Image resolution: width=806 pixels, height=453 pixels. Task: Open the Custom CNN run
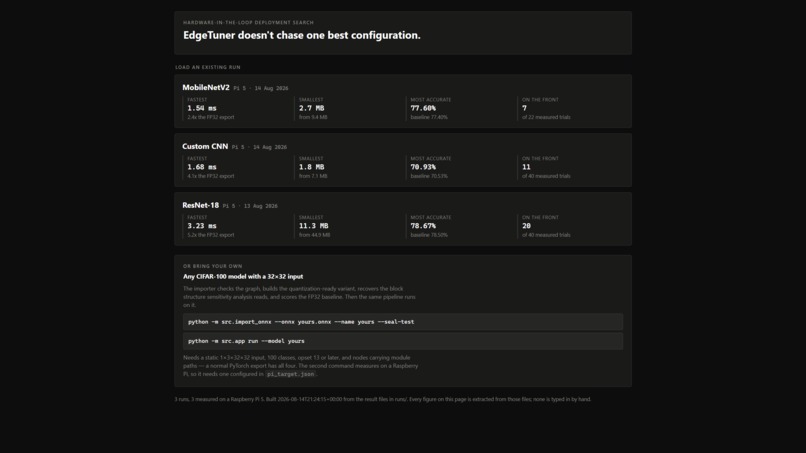[x=403, y=160]
